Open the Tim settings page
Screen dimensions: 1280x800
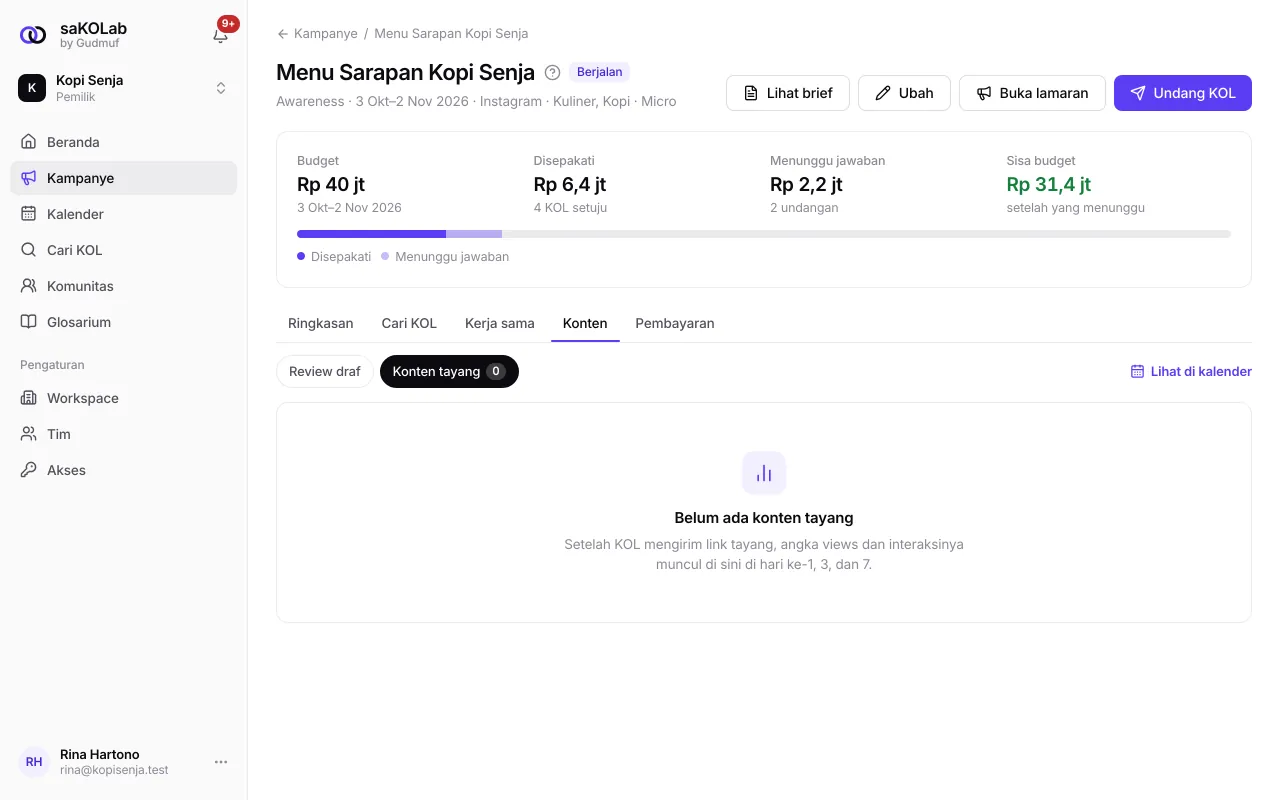click(x=124, y=434)
